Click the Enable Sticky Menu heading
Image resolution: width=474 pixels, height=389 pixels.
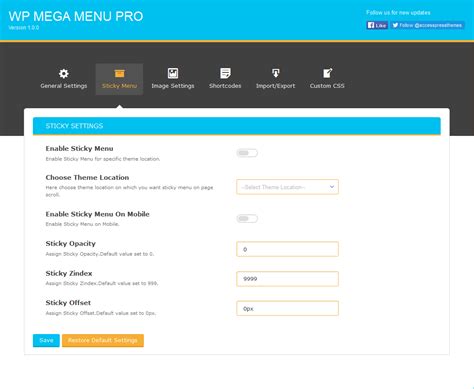click(x=79, y=149)
